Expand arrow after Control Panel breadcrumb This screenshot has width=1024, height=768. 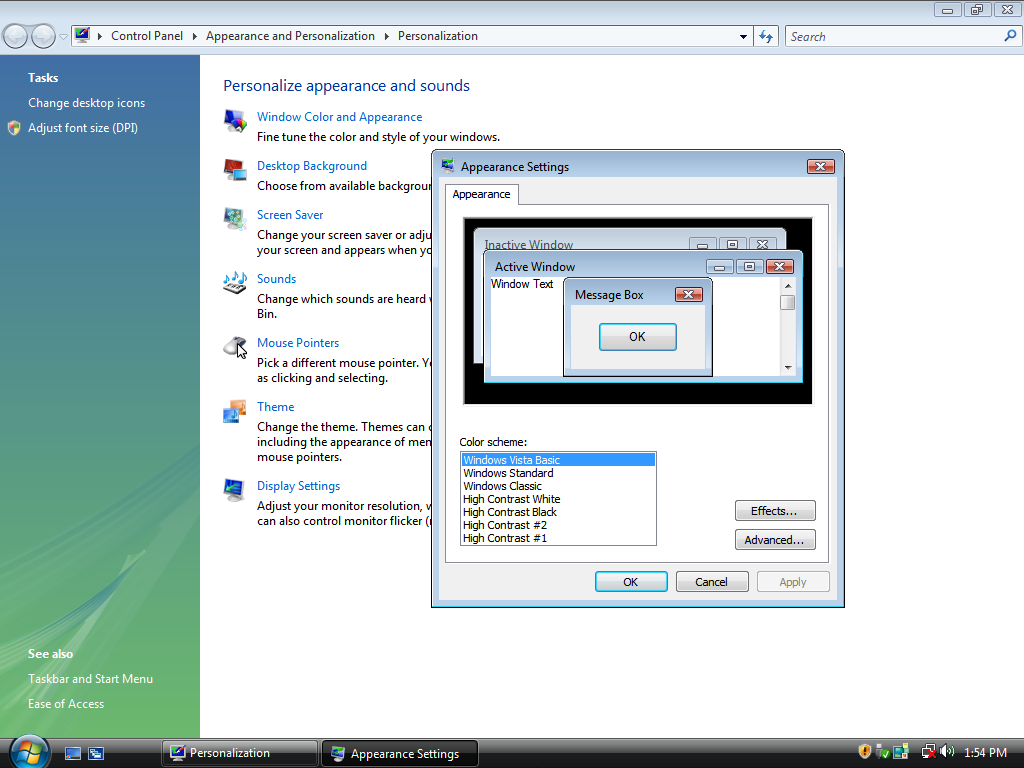195,36
